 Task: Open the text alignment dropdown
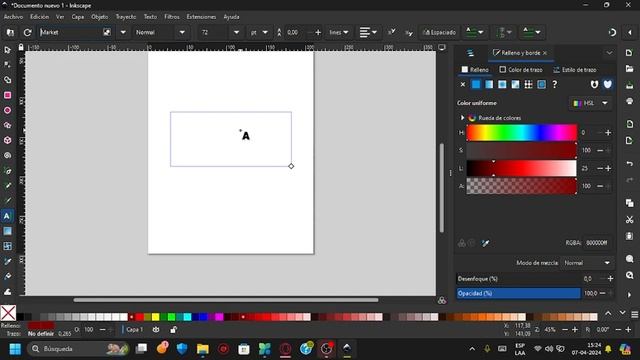tap(368, 32)
